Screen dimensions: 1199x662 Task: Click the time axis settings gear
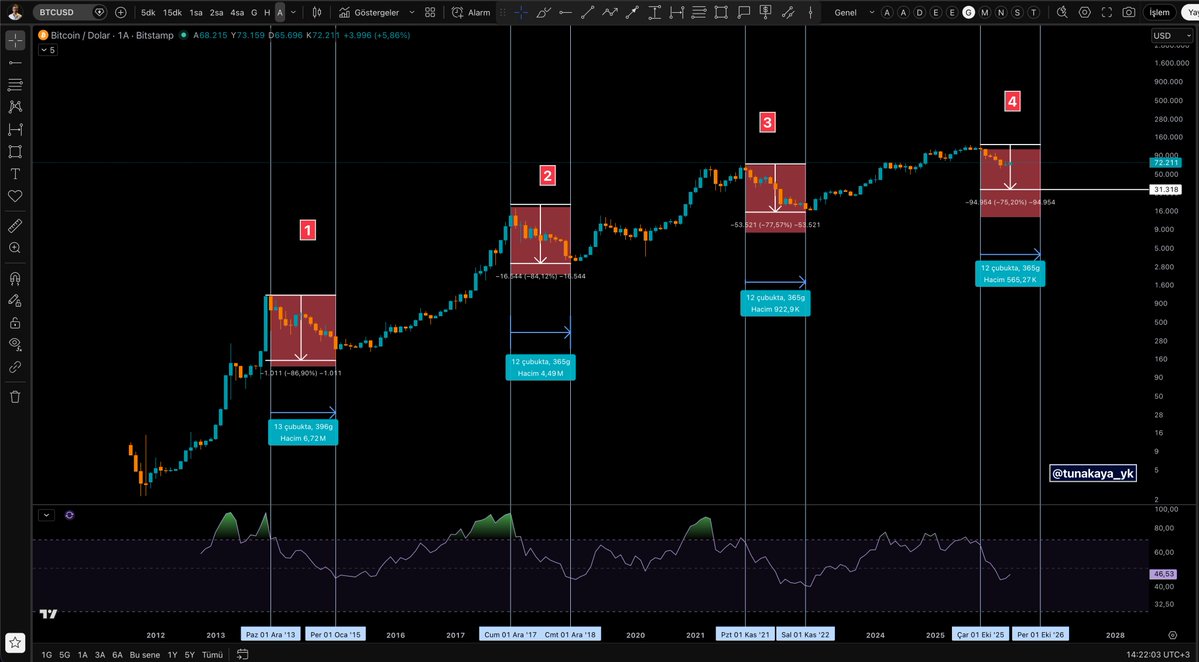1172,634
